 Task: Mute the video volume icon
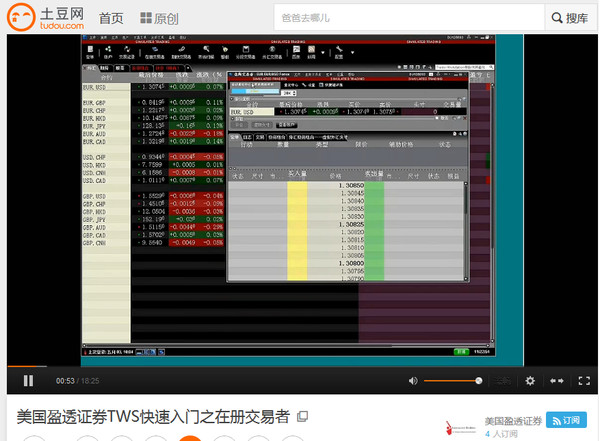(x=413, y=381)
